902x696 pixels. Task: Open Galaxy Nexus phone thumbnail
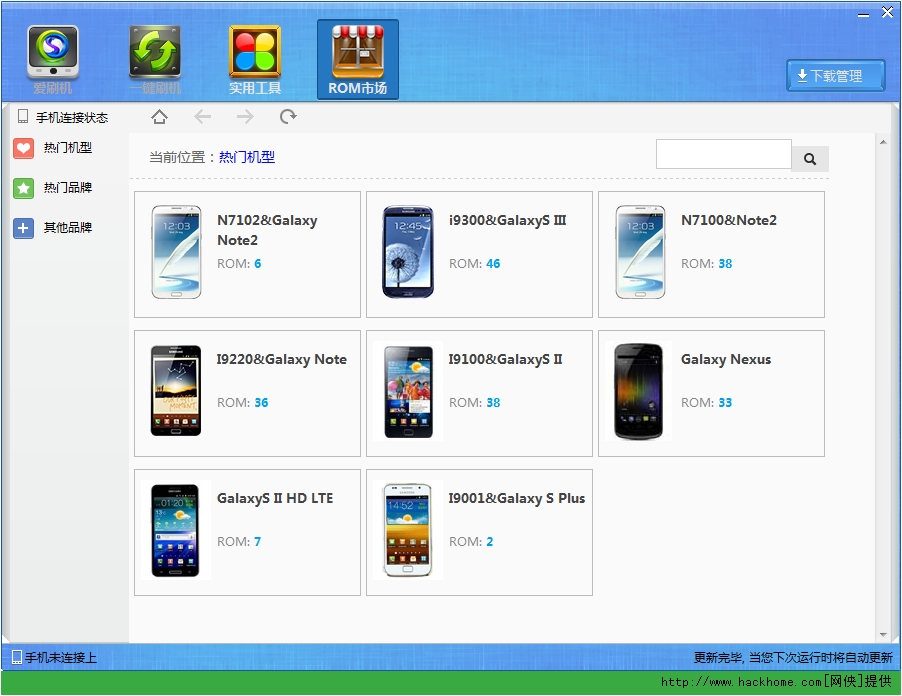(x=639, y=392)
